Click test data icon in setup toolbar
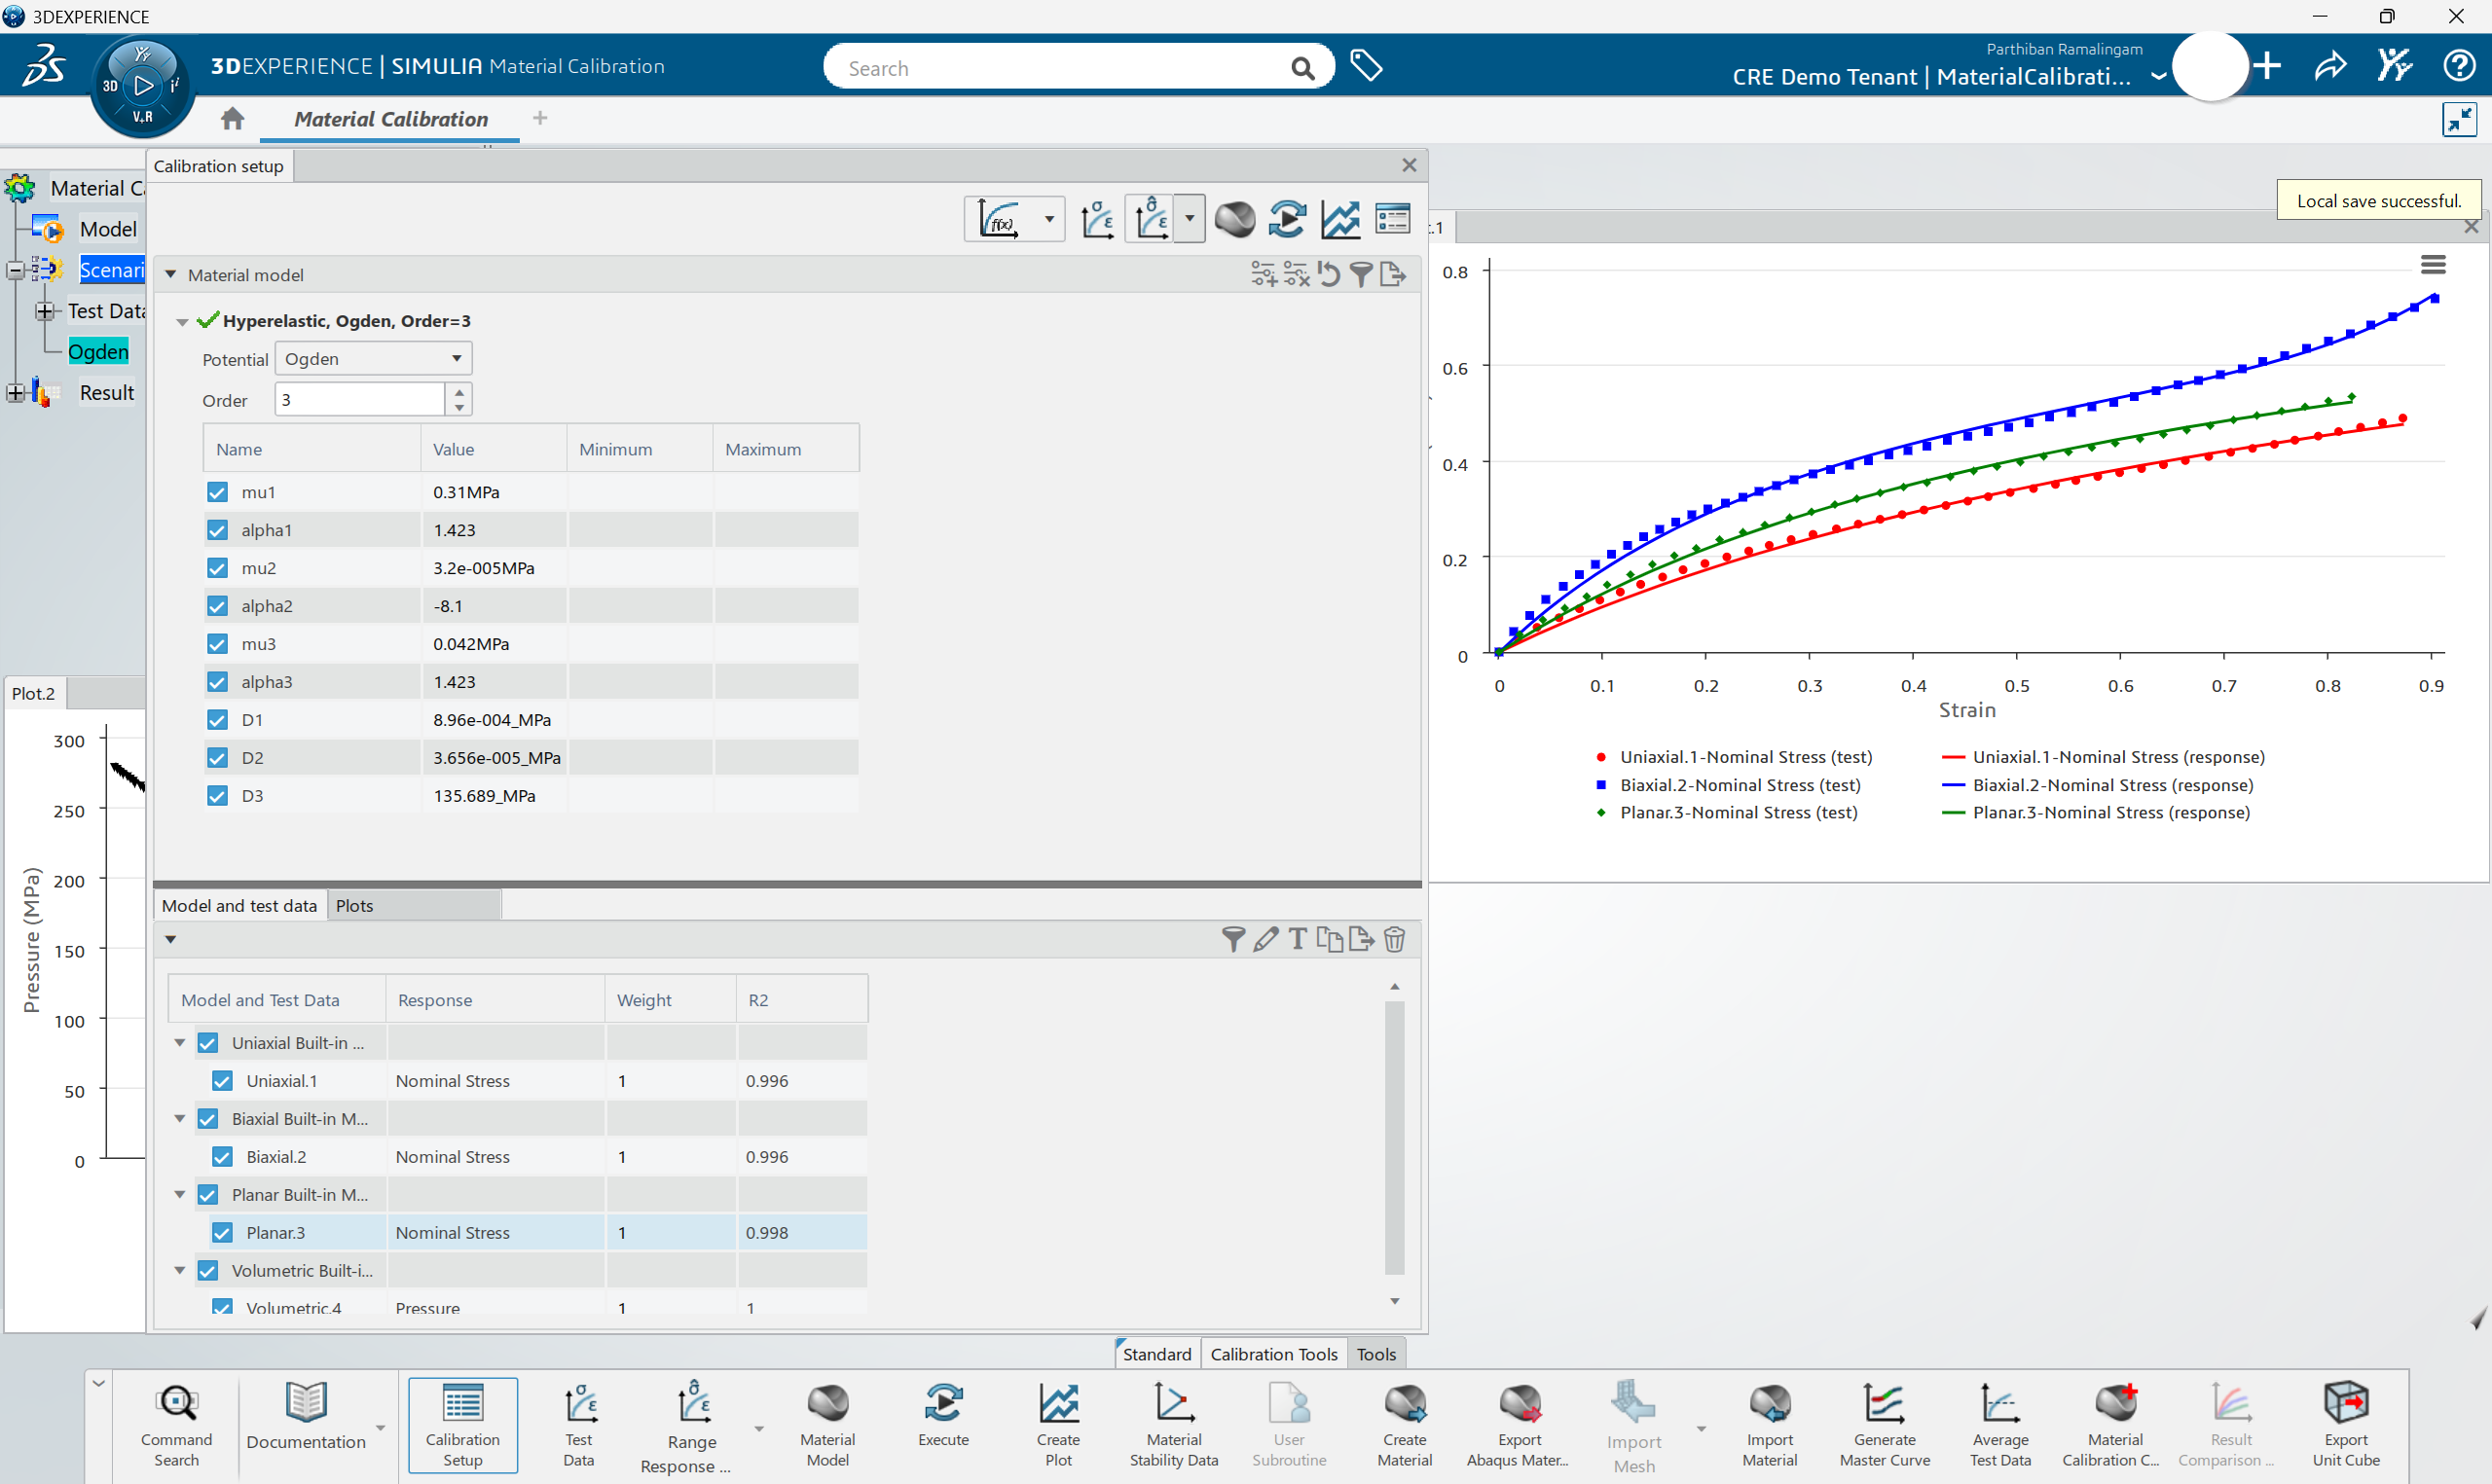Image resolution: width=2492 pixels, height=1484 pixels. click(1097, 219)
